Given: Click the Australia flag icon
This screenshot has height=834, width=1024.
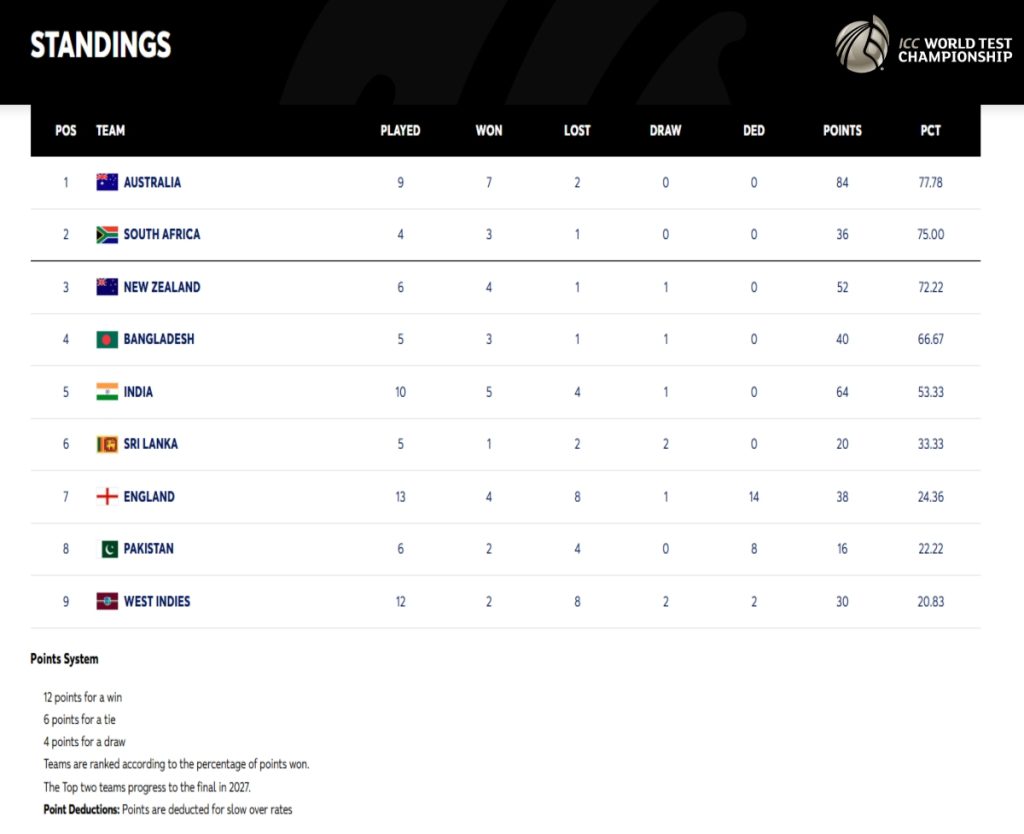Looking at the screenshot, I should tap(107, 182).
